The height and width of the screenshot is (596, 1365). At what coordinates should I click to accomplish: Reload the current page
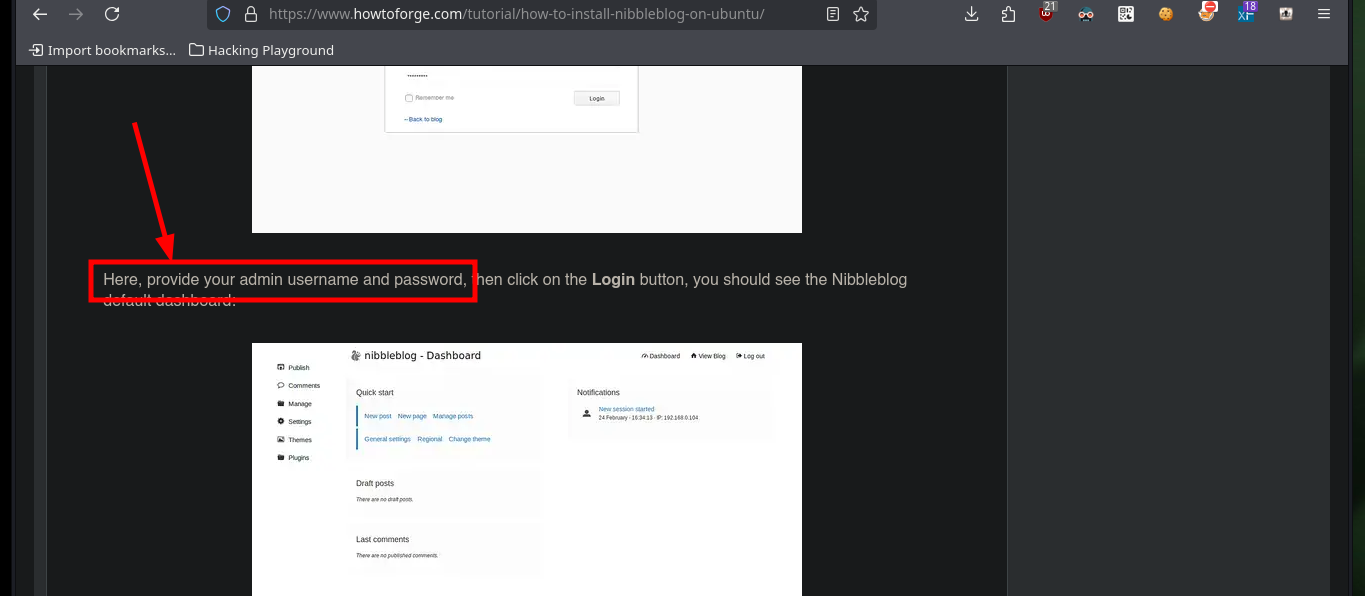112,14
